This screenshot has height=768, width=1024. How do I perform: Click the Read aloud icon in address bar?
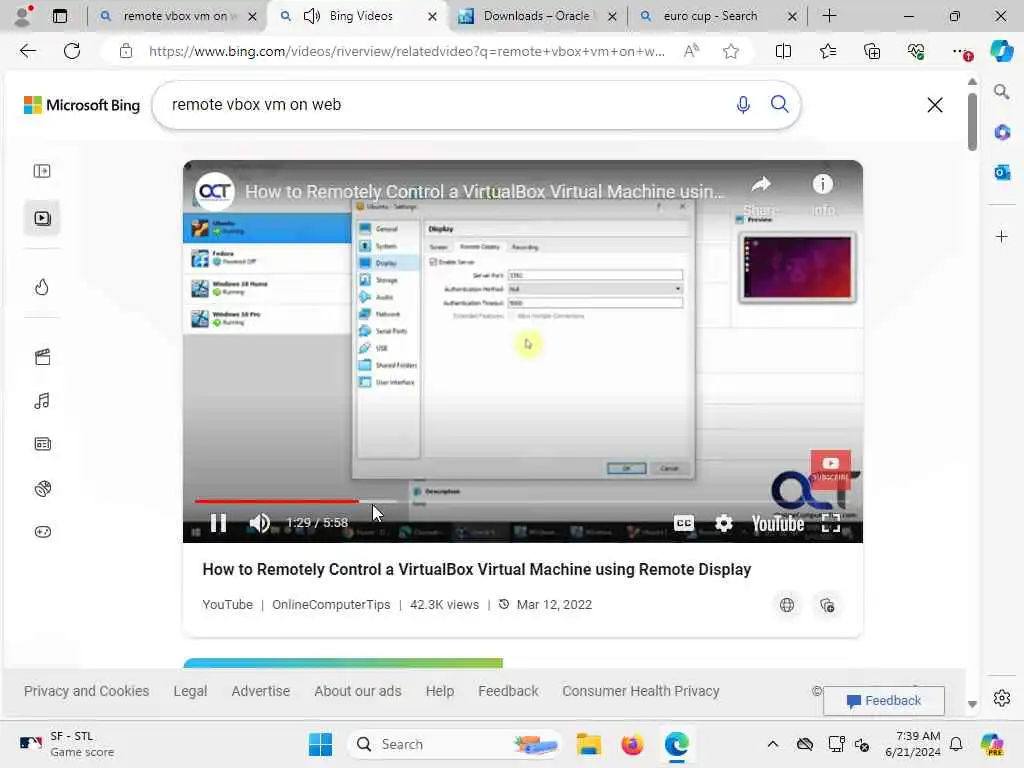click(x=691, y=51)
